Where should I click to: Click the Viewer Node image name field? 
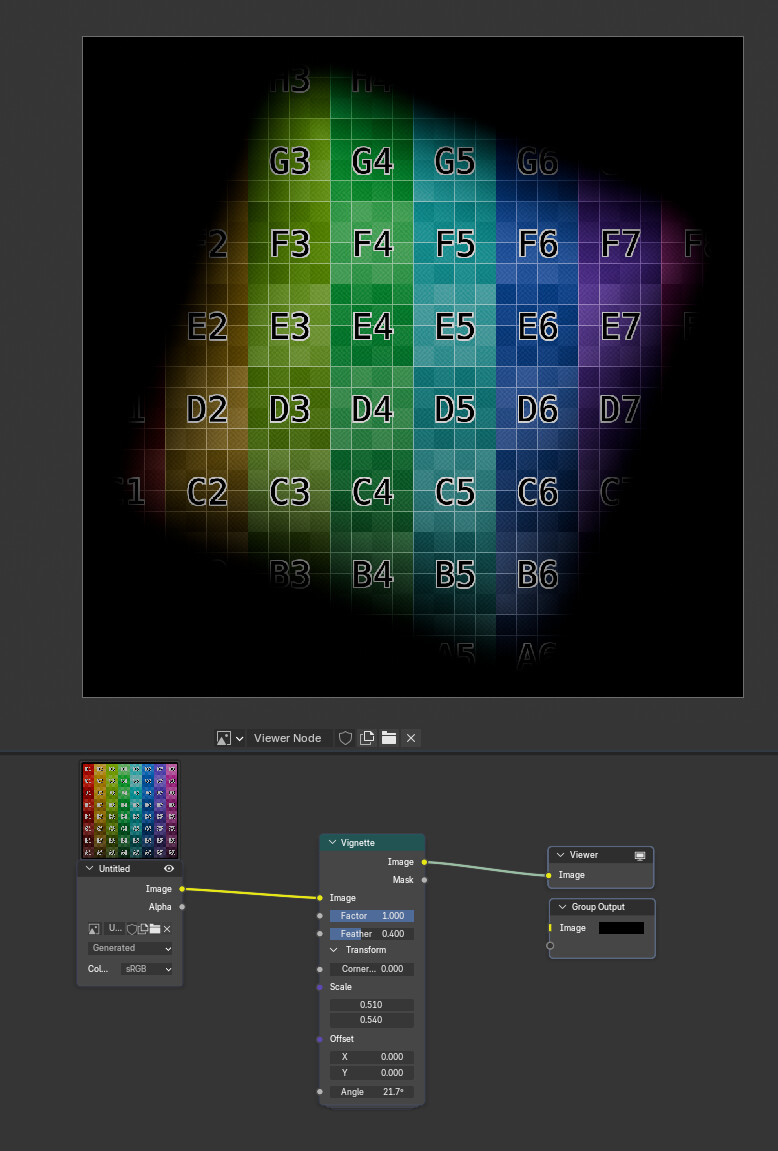288,738
